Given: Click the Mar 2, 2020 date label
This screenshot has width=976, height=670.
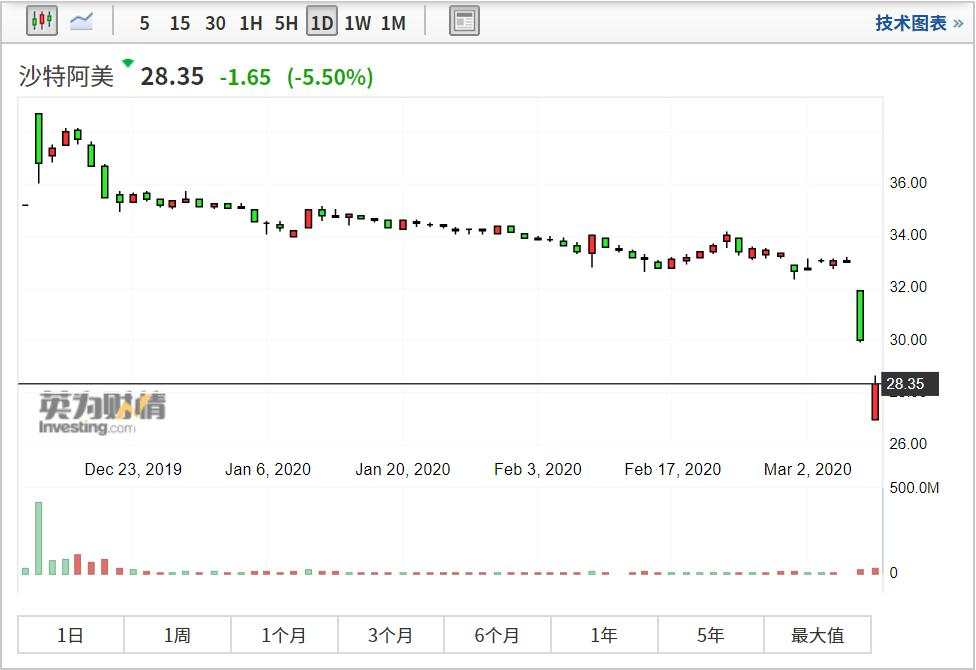Looking at the screenshot, I should (808, 469).
